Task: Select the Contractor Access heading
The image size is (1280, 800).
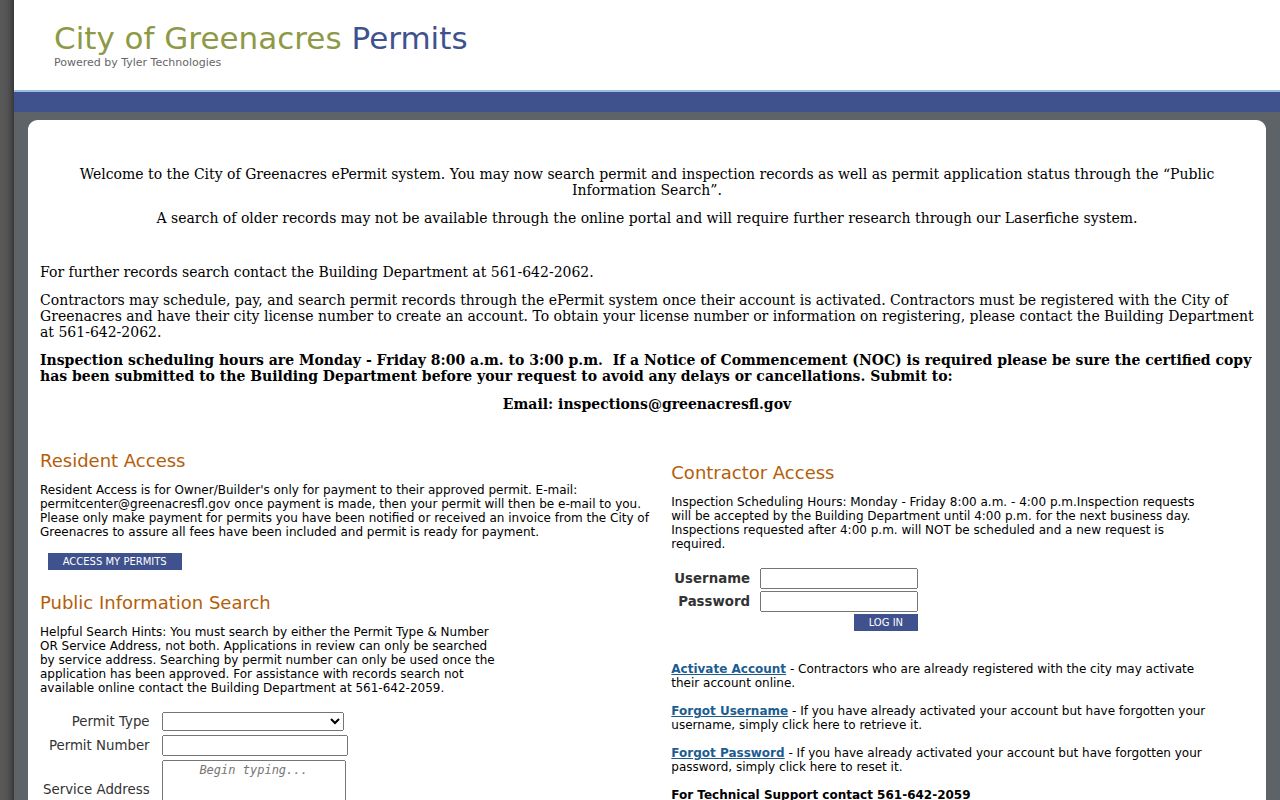Action: click(x=752, y=473)
